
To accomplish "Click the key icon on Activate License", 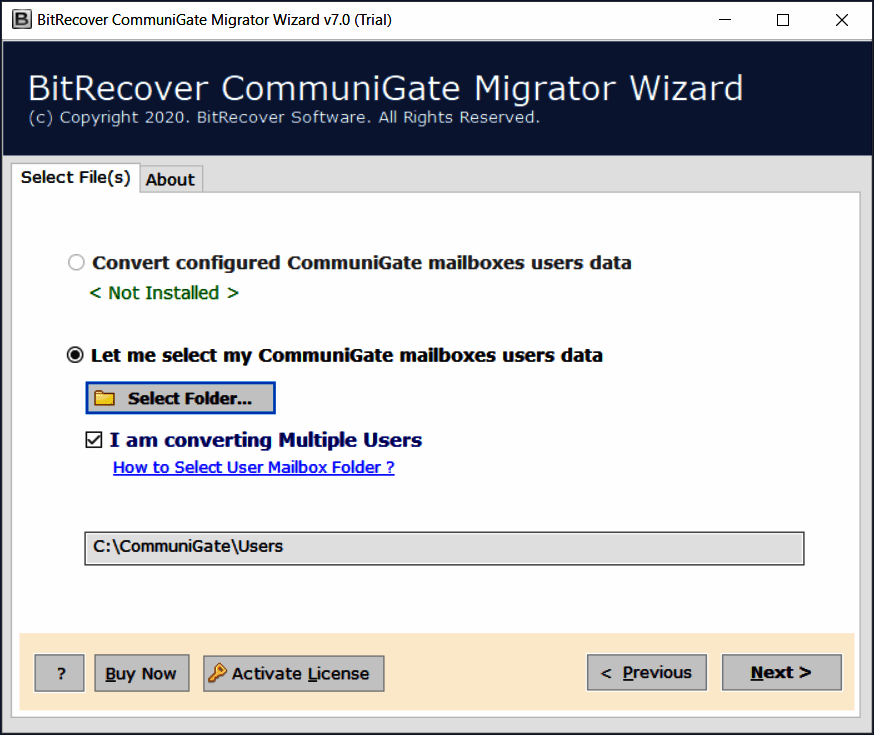I will pos(217,673).
